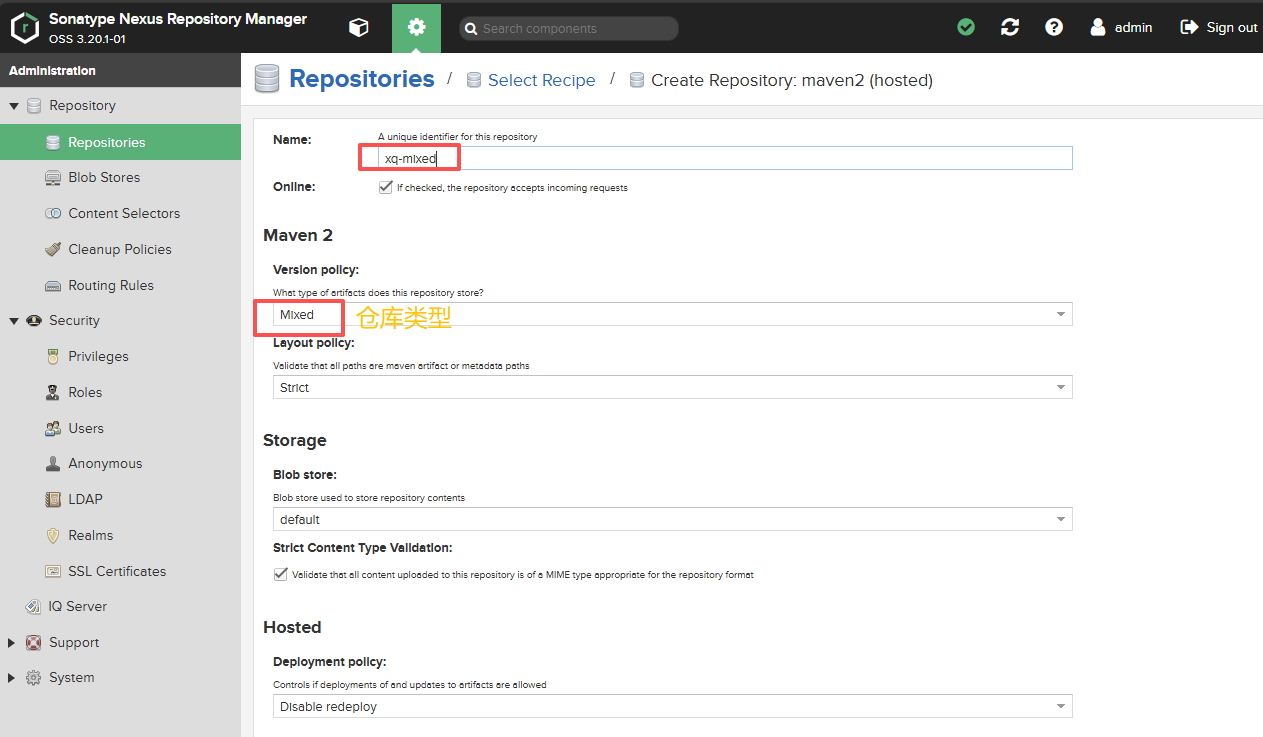Screen dimensions: 1263x737
Task: Click the Repository group database icon
Action: (33, 105)
